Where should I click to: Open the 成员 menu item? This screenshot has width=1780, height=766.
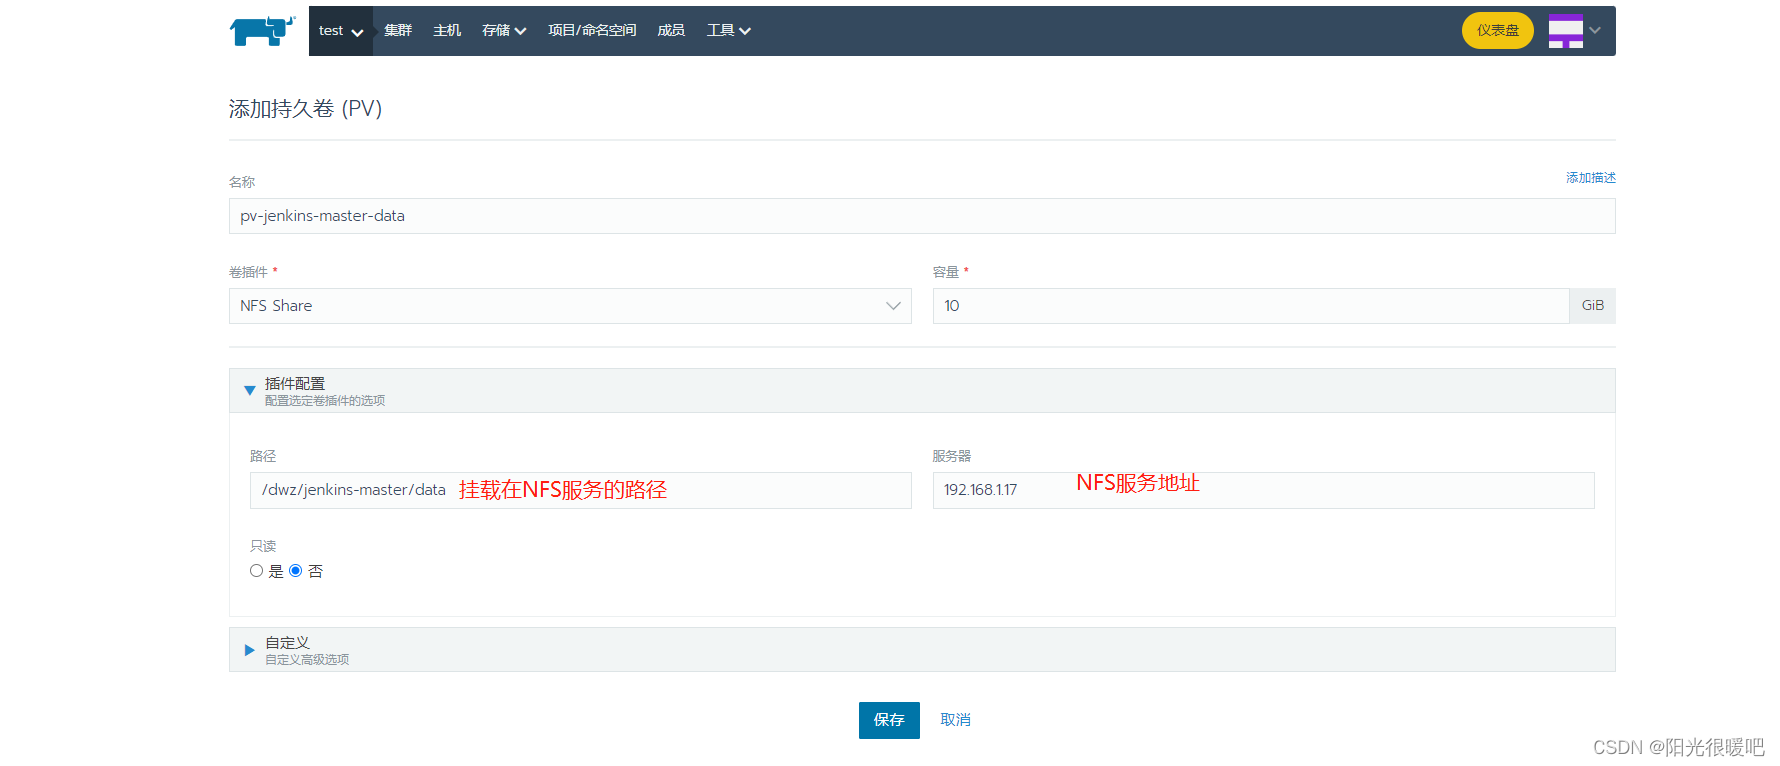[x=671, y=31]
